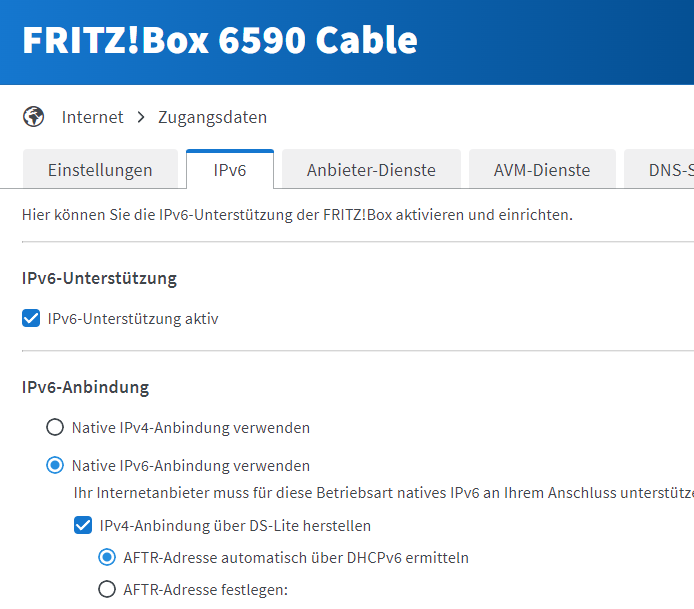Click the IPv6-Unterstützung section heading
Image resolution: width=694 pixels, height=609 pixels.
[x=99, y=278]
